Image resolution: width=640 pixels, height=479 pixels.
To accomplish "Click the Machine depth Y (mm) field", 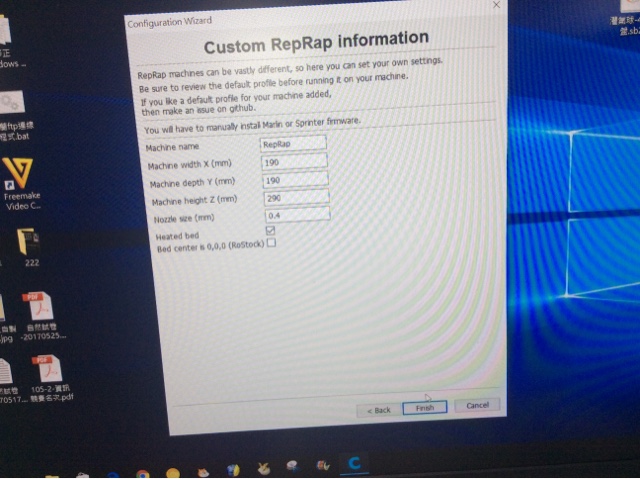I will pyautogui.click(x=295, y=180).
